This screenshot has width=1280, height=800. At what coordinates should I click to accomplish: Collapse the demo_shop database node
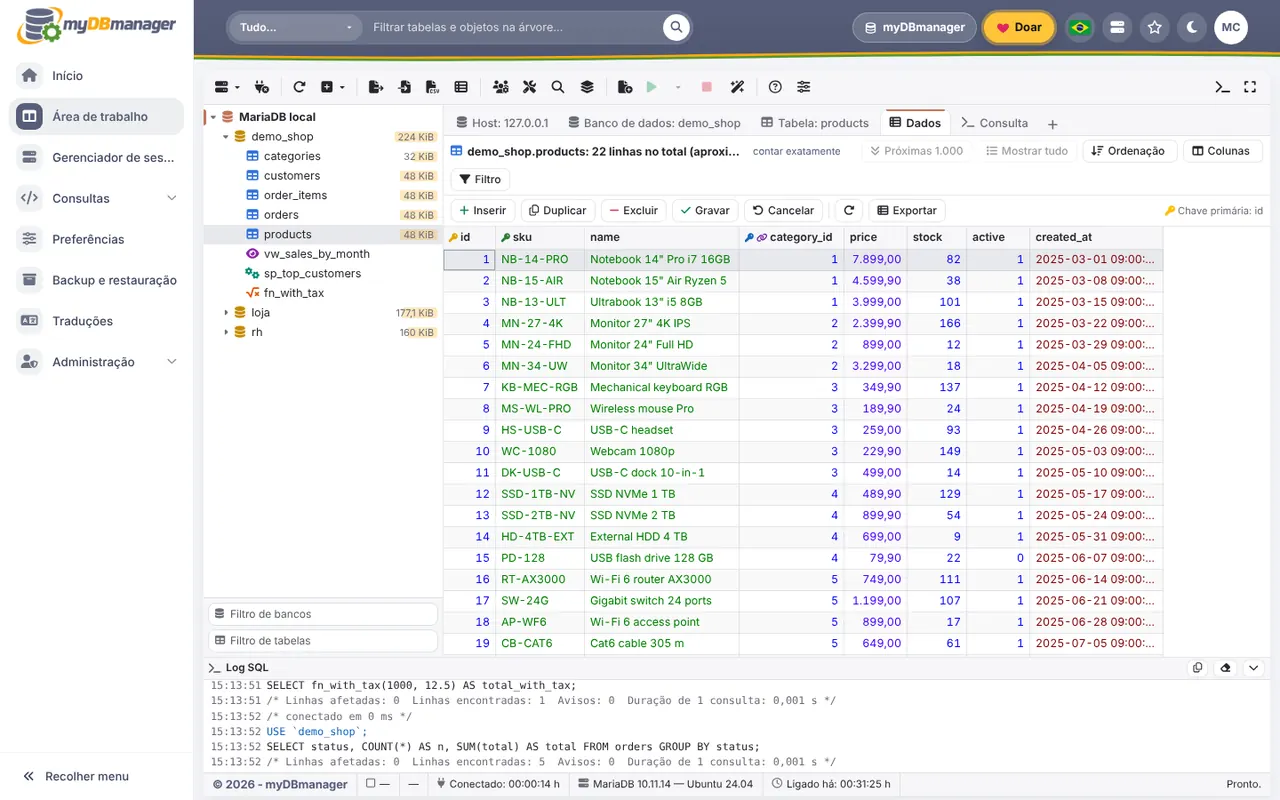pyautogui.click(x=226, y=137)
